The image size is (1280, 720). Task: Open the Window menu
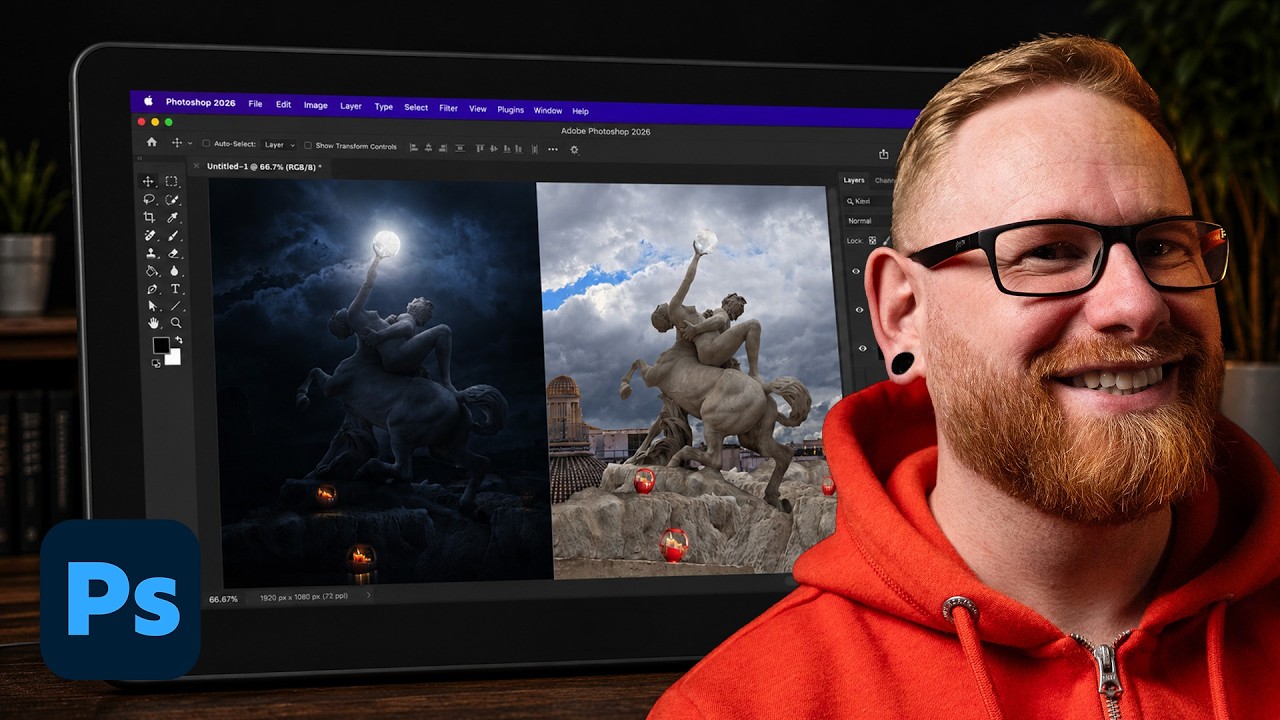click(x=548, y=110)
